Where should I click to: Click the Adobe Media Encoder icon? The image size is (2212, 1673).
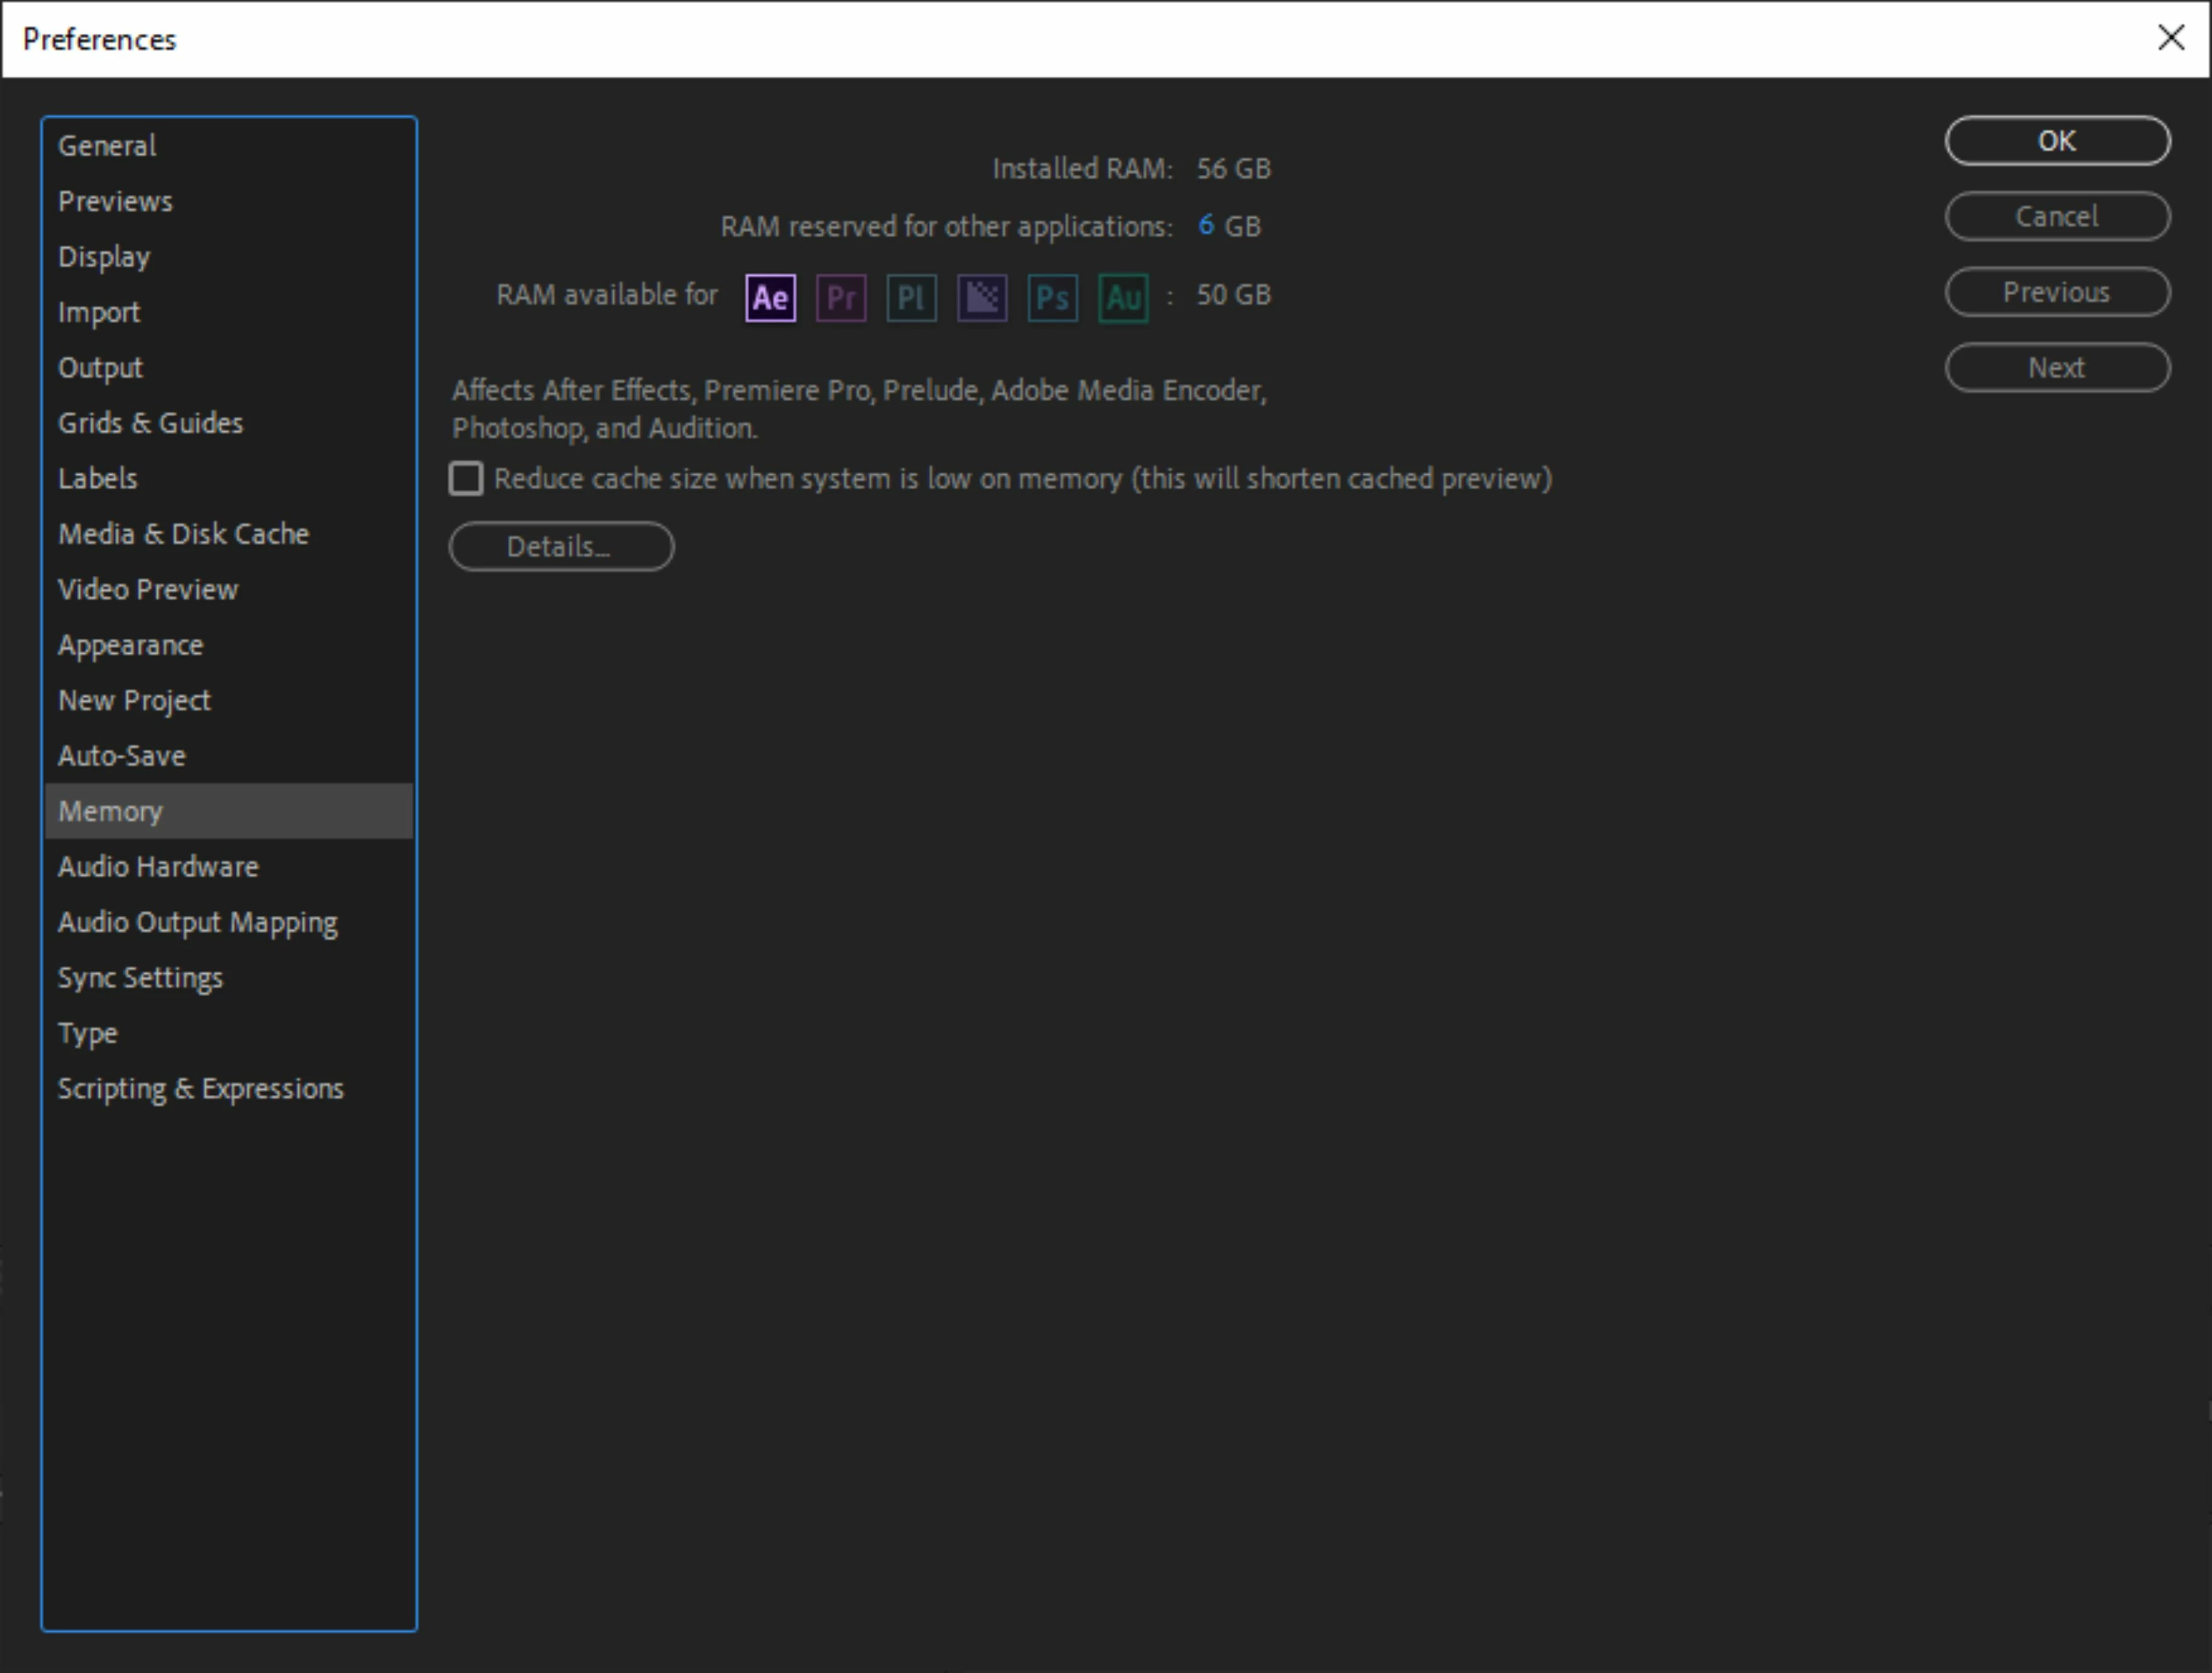tap(982, 298)
